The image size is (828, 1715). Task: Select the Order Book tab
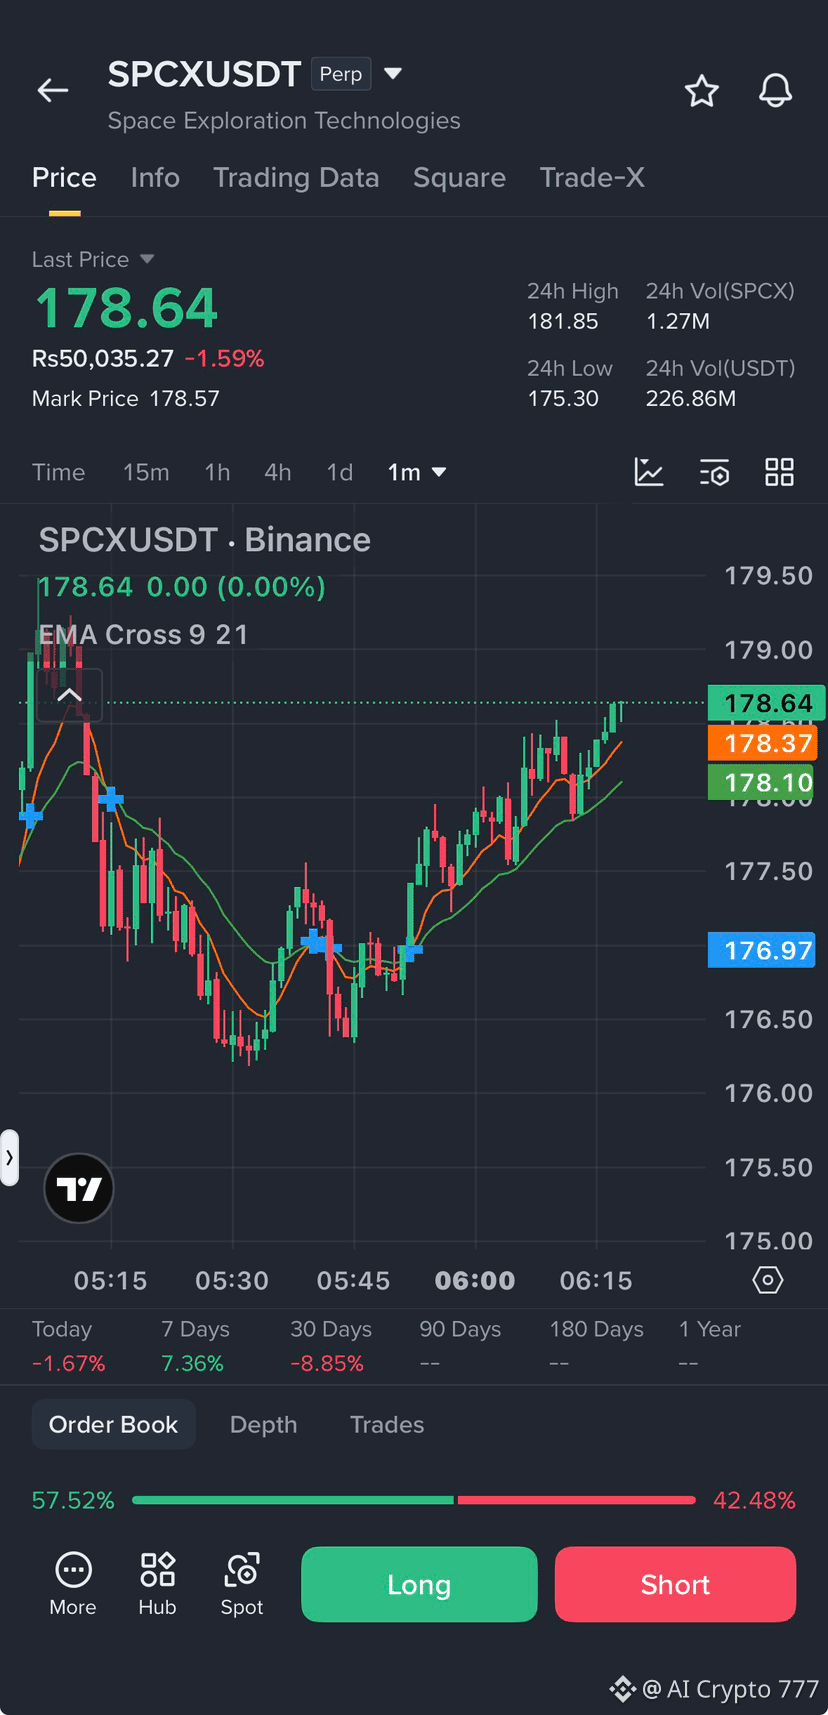tap(113, 1424)
